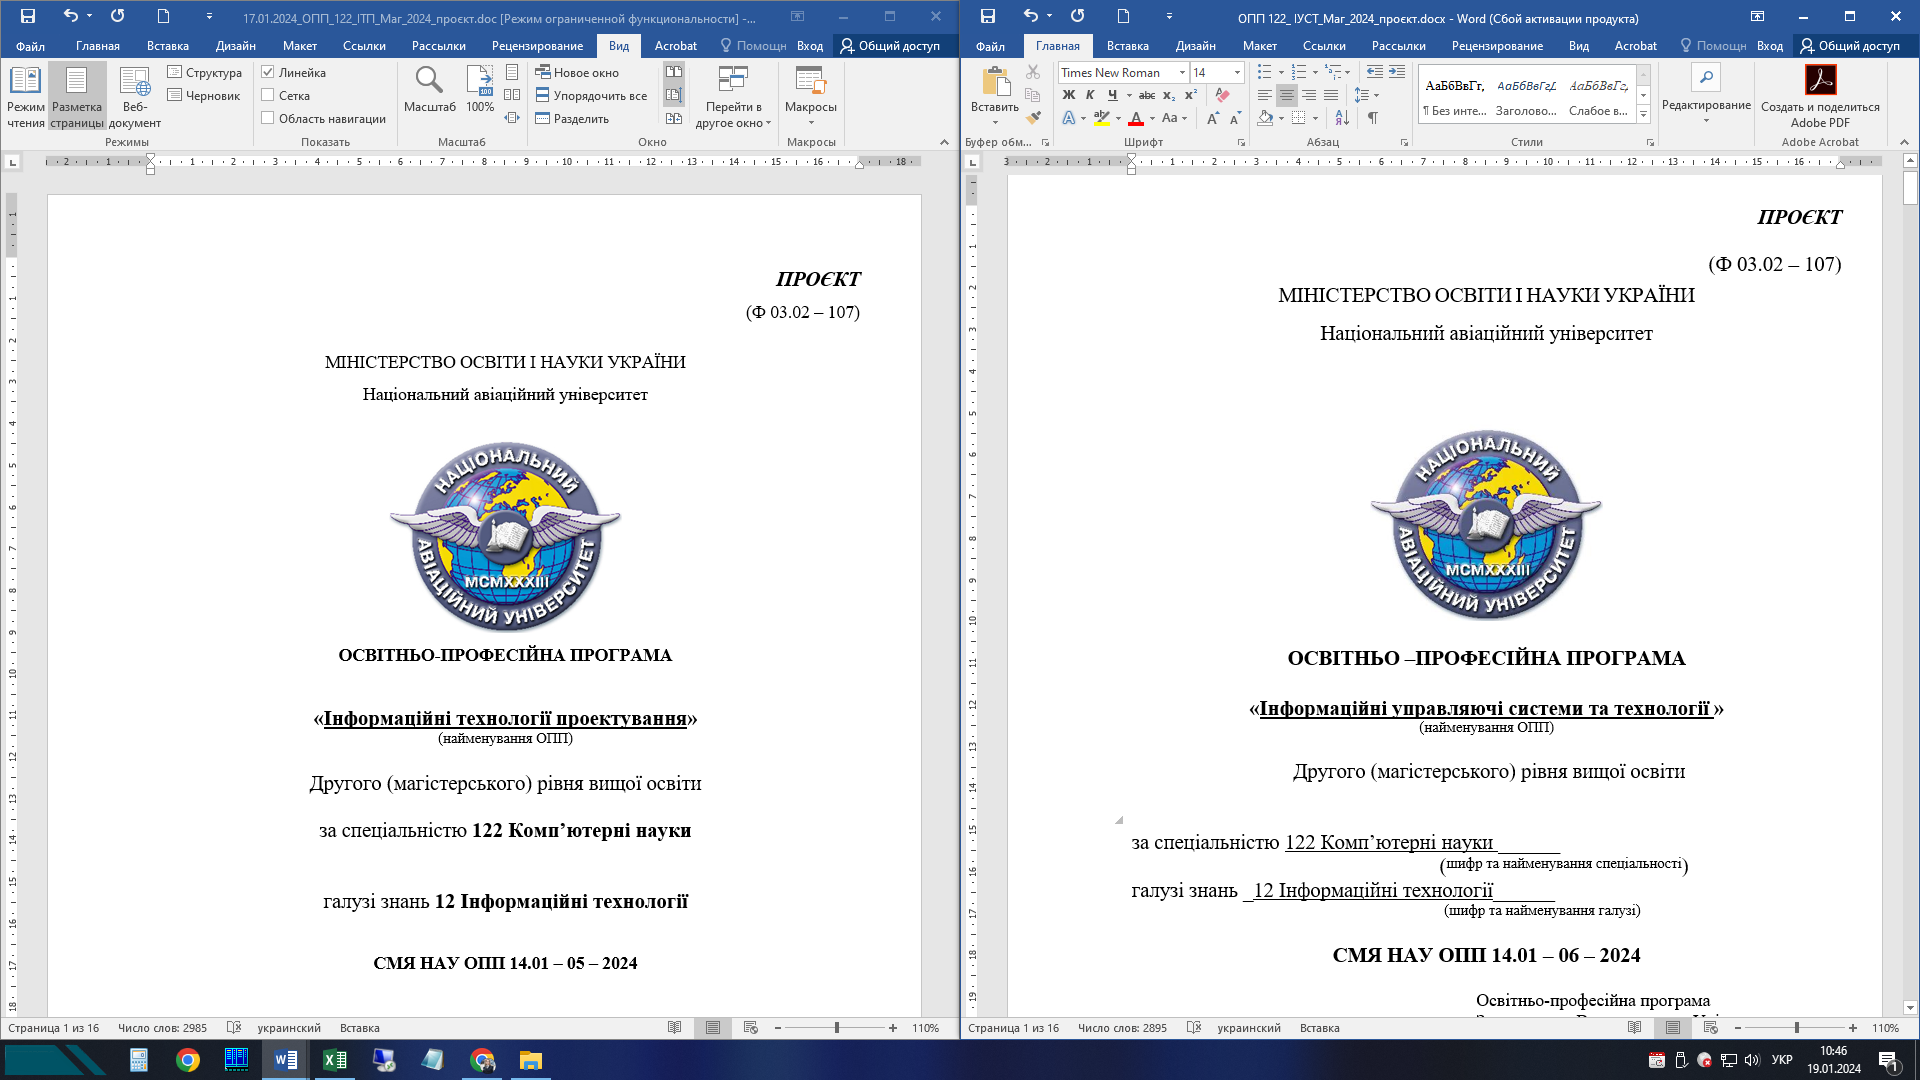
Task: Open Вставка tab in left Word window
Action: click(168, 46)
